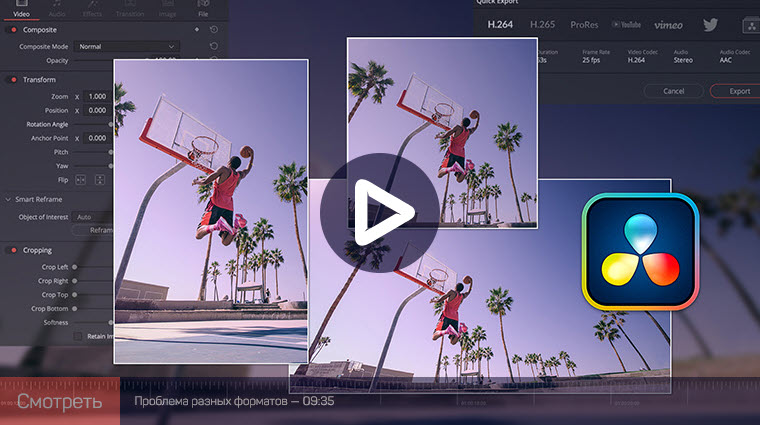This screenshot has width=760, height=425.
Task: Toggle the Cropping section enable dot
Action: 14,250
